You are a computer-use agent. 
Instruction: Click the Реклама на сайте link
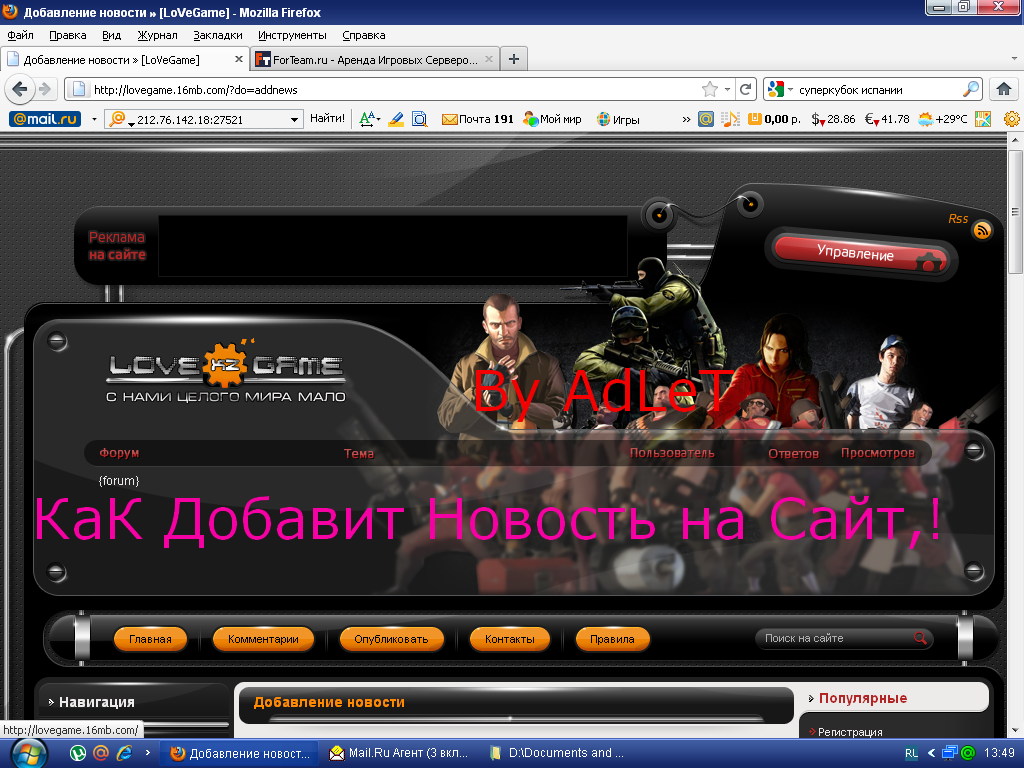click(x=117, y=246)
